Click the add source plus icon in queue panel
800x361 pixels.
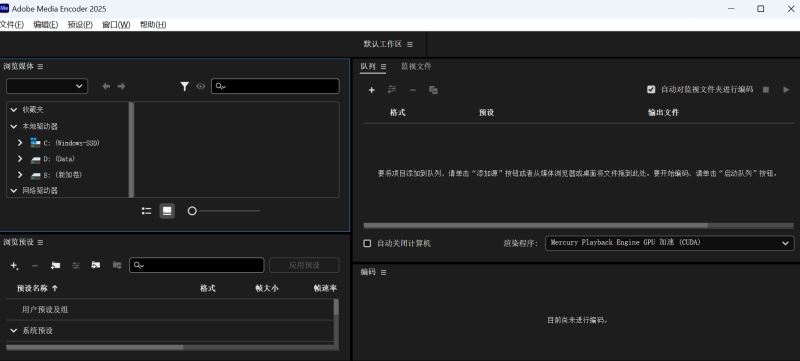[x=371, y=90]
